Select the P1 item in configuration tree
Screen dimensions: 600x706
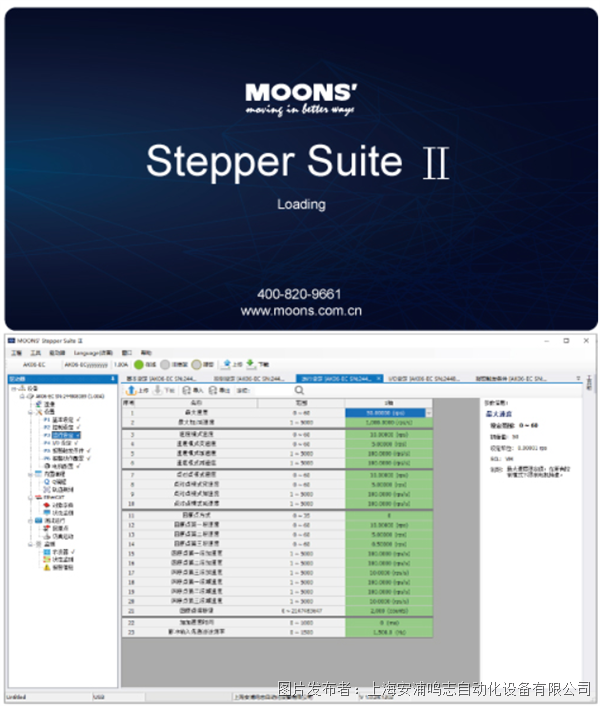(x=62, y=420)
